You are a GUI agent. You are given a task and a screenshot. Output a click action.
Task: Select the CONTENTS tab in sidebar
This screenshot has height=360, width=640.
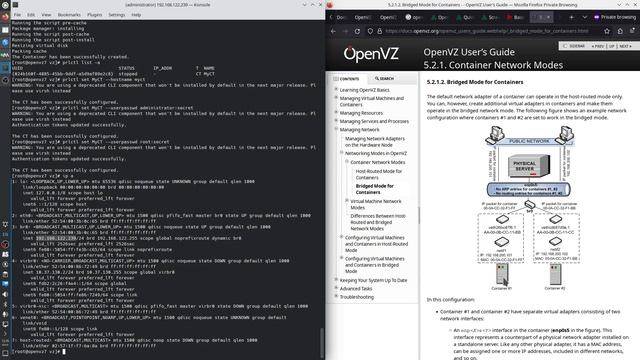point(346,78)
